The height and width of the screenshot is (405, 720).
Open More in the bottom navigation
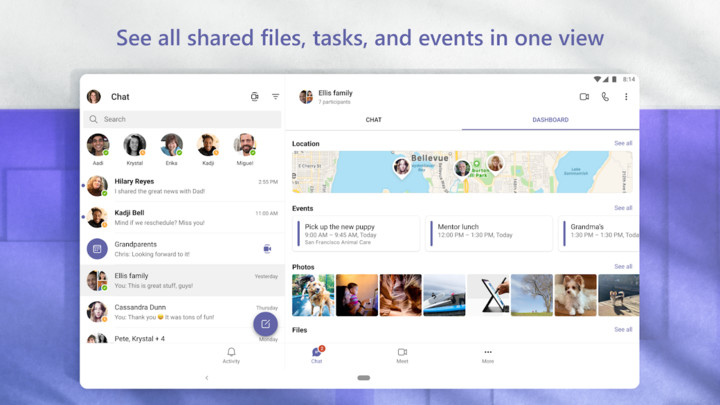488,355
